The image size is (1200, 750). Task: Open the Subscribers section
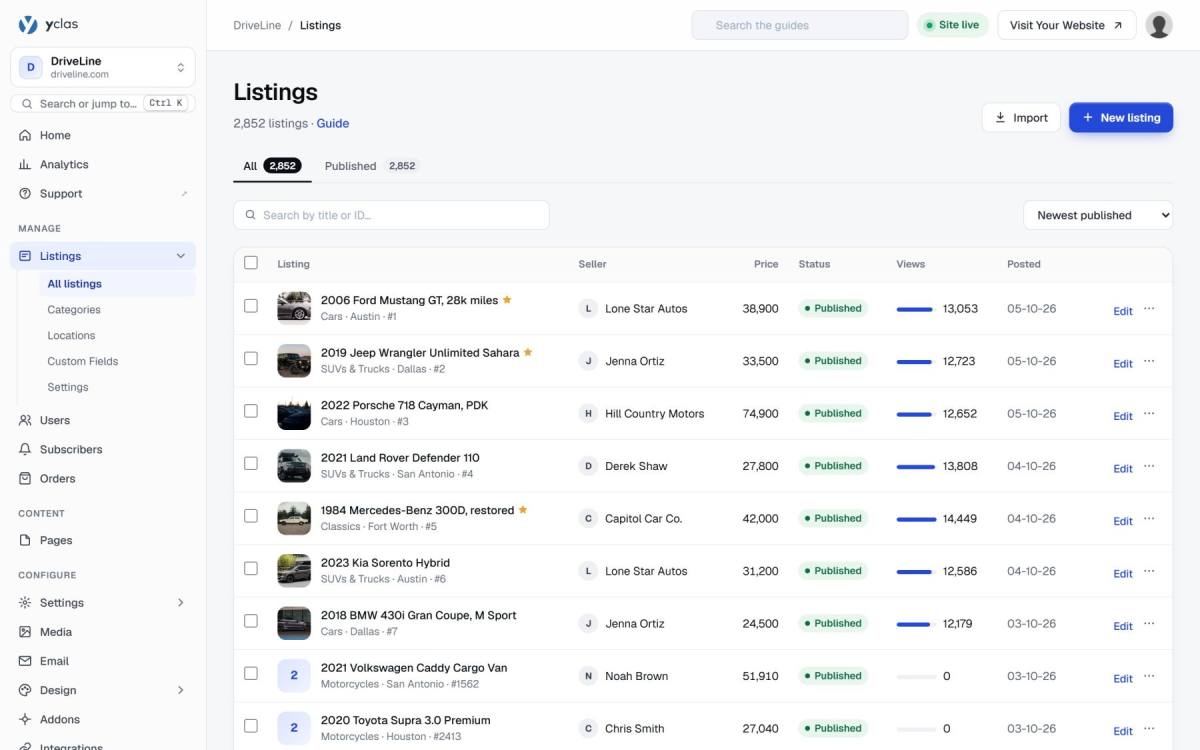click(x=103, y=449)
